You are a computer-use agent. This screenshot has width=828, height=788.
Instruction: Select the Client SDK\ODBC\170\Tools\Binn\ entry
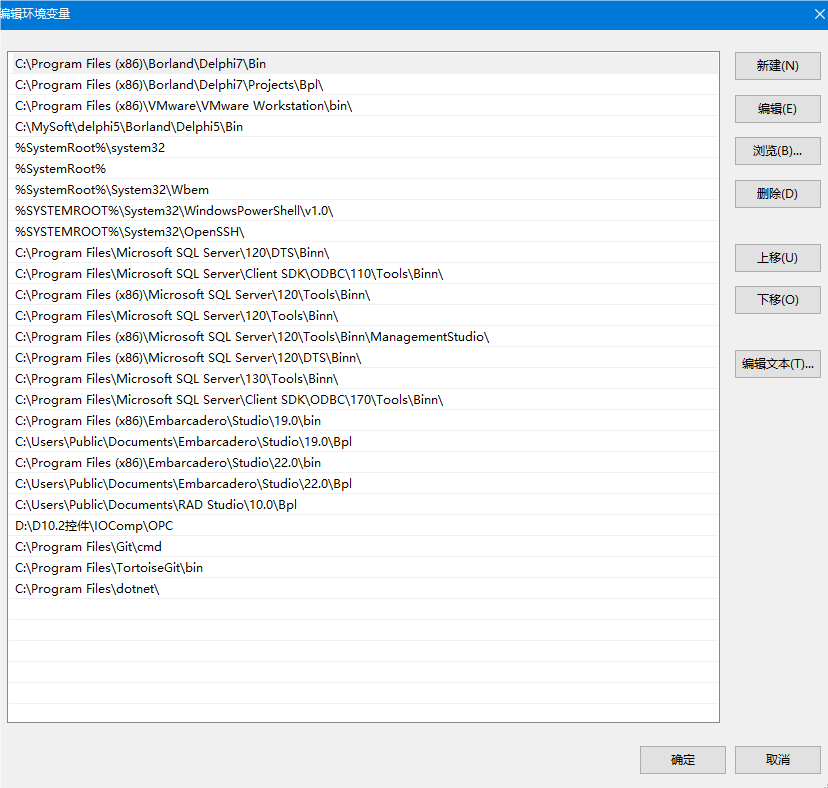pyautogui.click(x=363, y=400)
